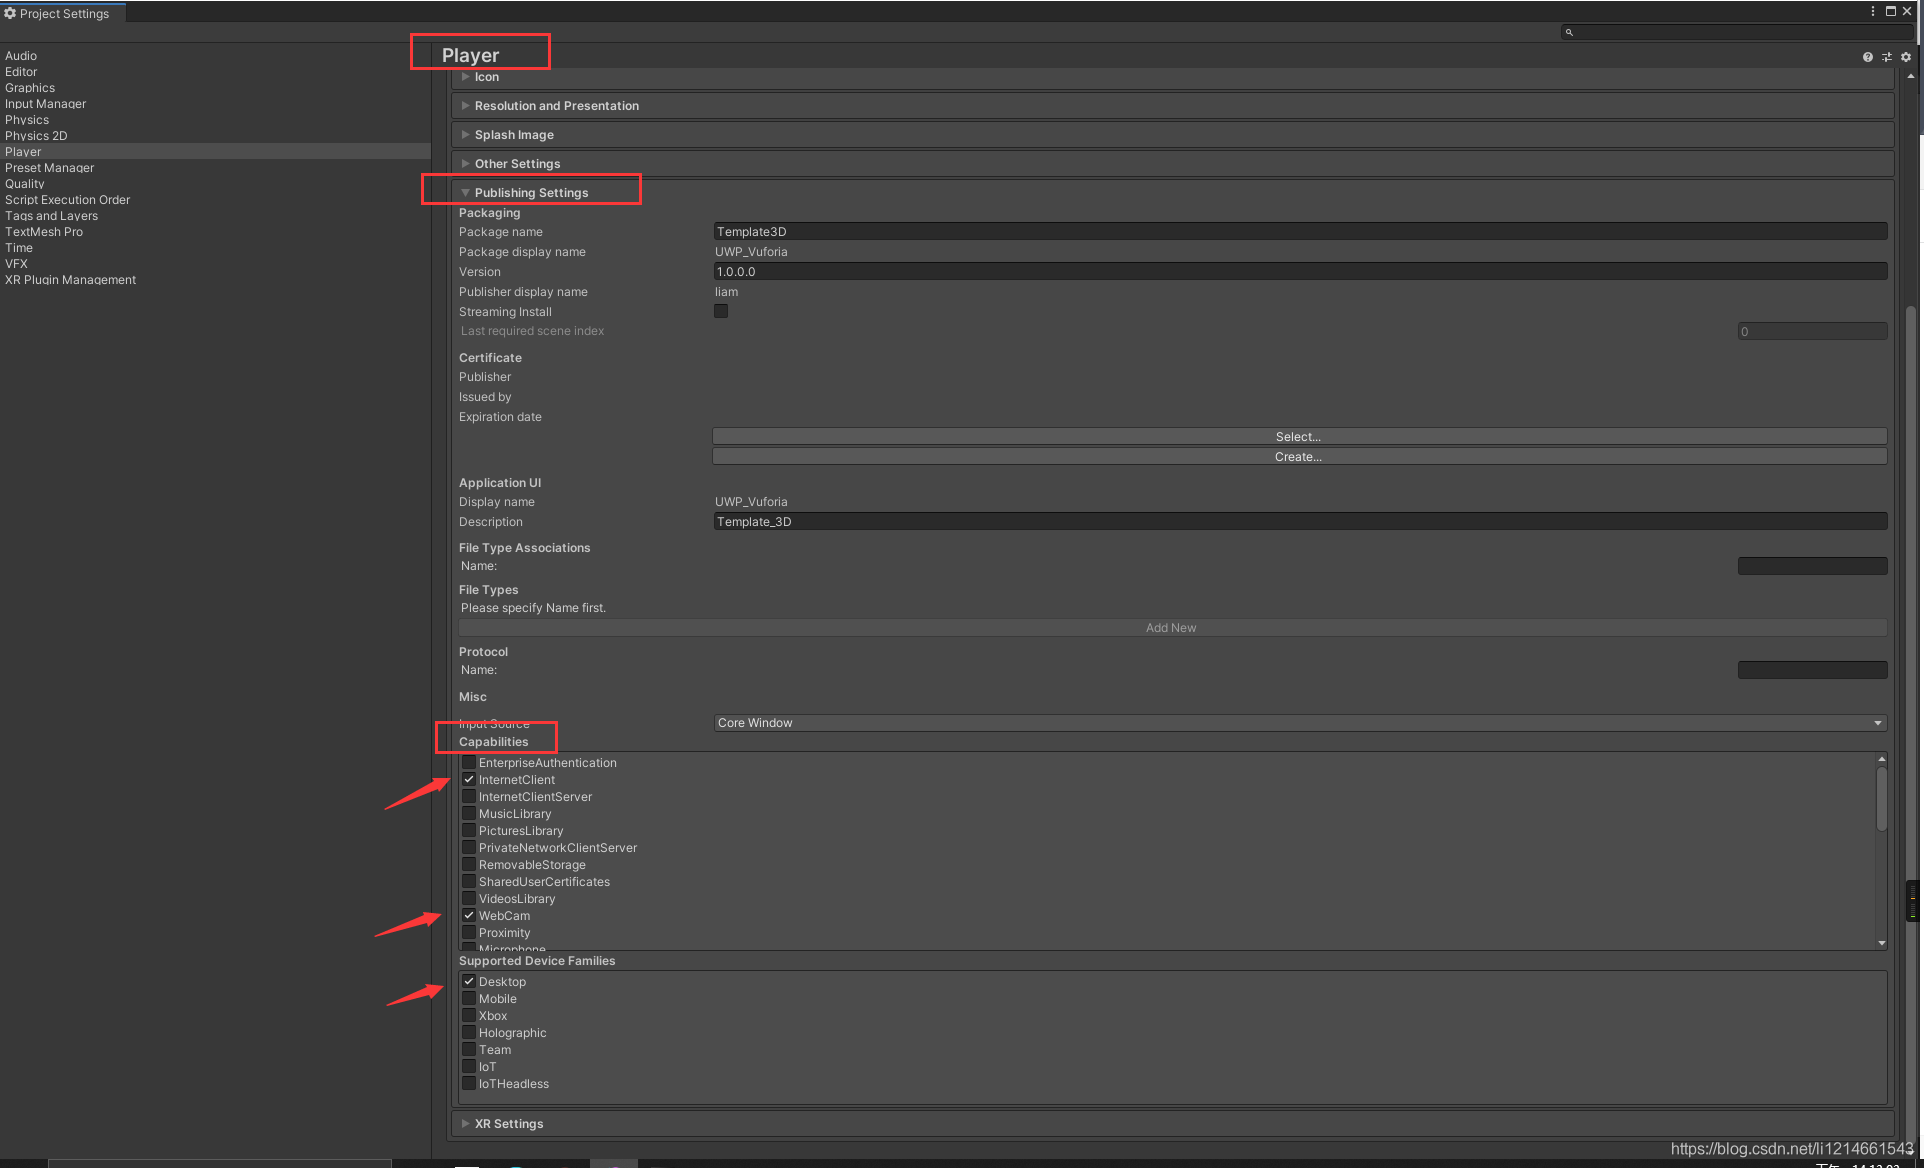Click Capabilities list scroll-up arrow
Screen dimensions: 1924x1168
[x=1881, y=759]
